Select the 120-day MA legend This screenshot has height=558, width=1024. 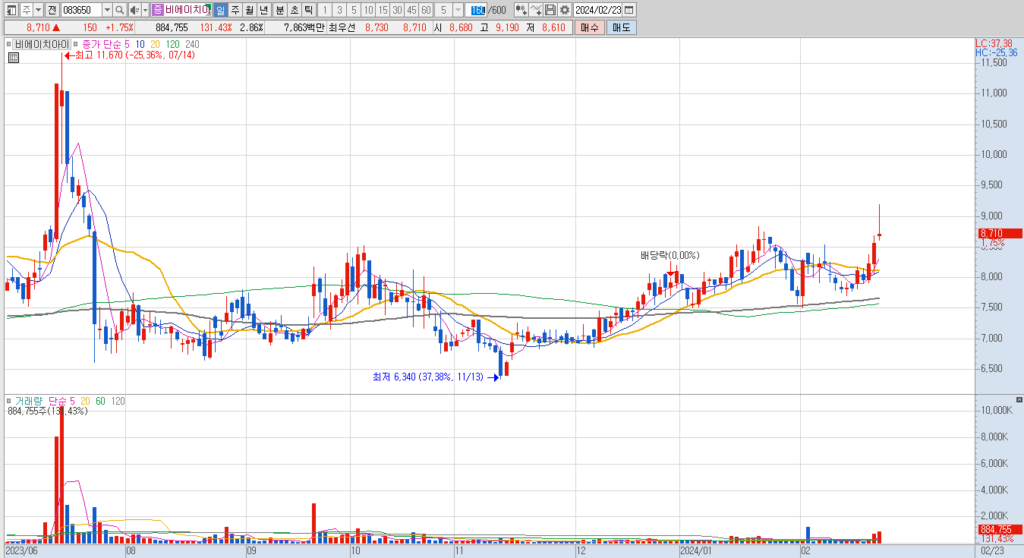(172, 44)
